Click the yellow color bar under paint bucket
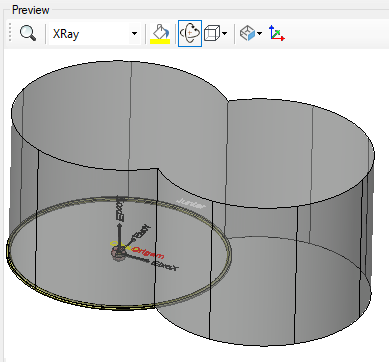Screen dimensions: 389x362 (160, 41)
